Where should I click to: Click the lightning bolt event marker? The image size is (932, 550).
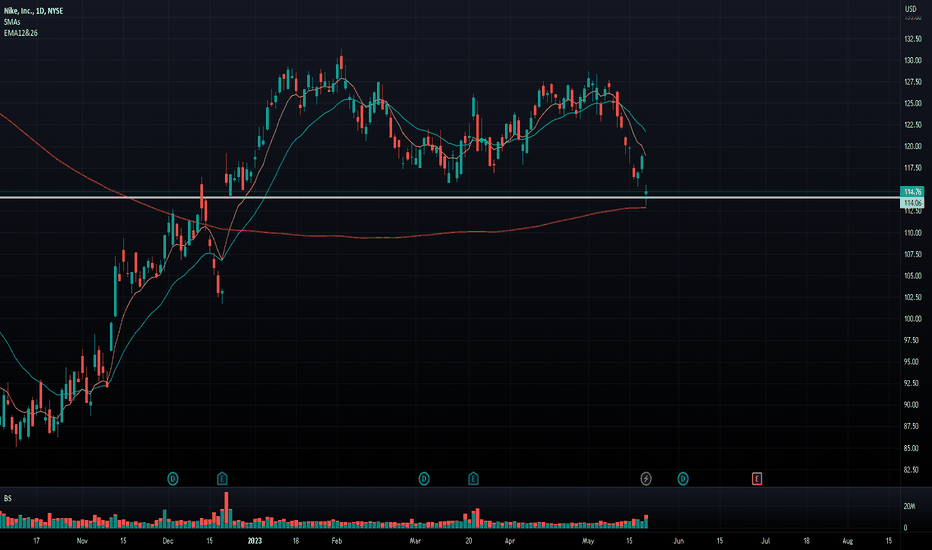(x=646, y=479)
